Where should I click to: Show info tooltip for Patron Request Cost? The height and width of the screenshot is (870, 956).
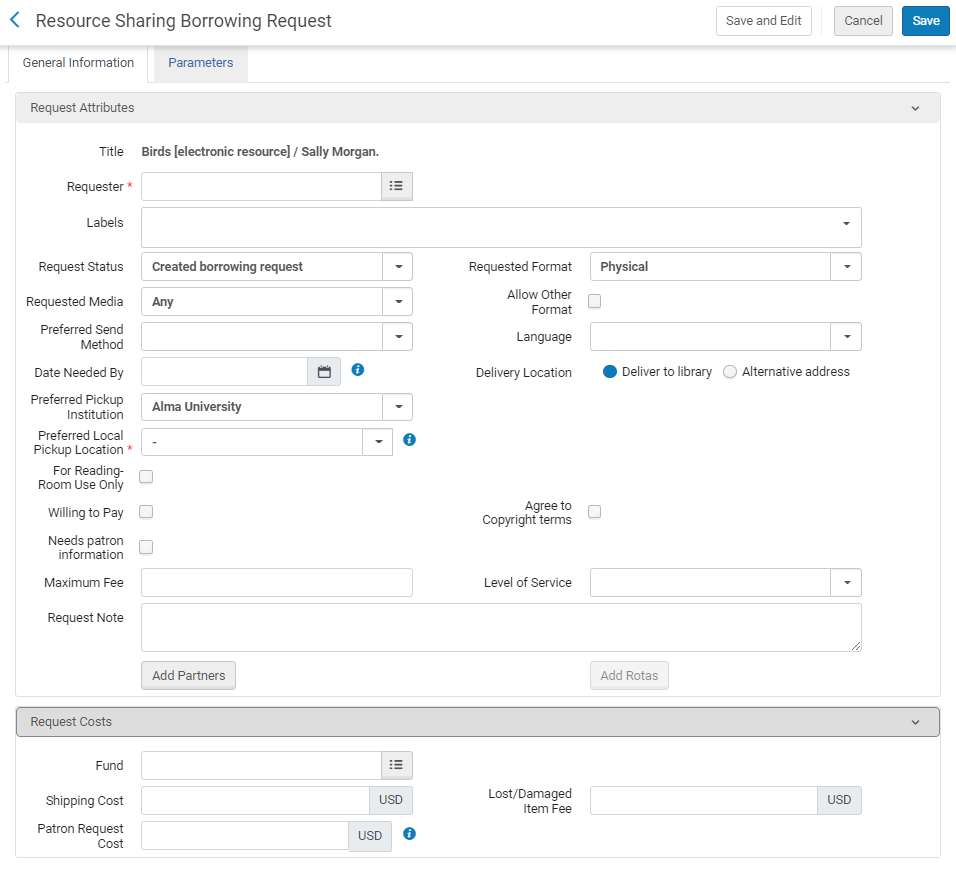coord(410,833)
